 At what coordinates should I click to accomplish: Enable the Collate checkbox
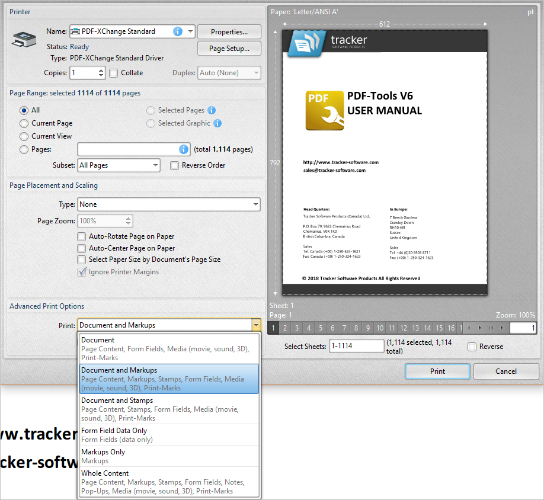click(113, 73)
